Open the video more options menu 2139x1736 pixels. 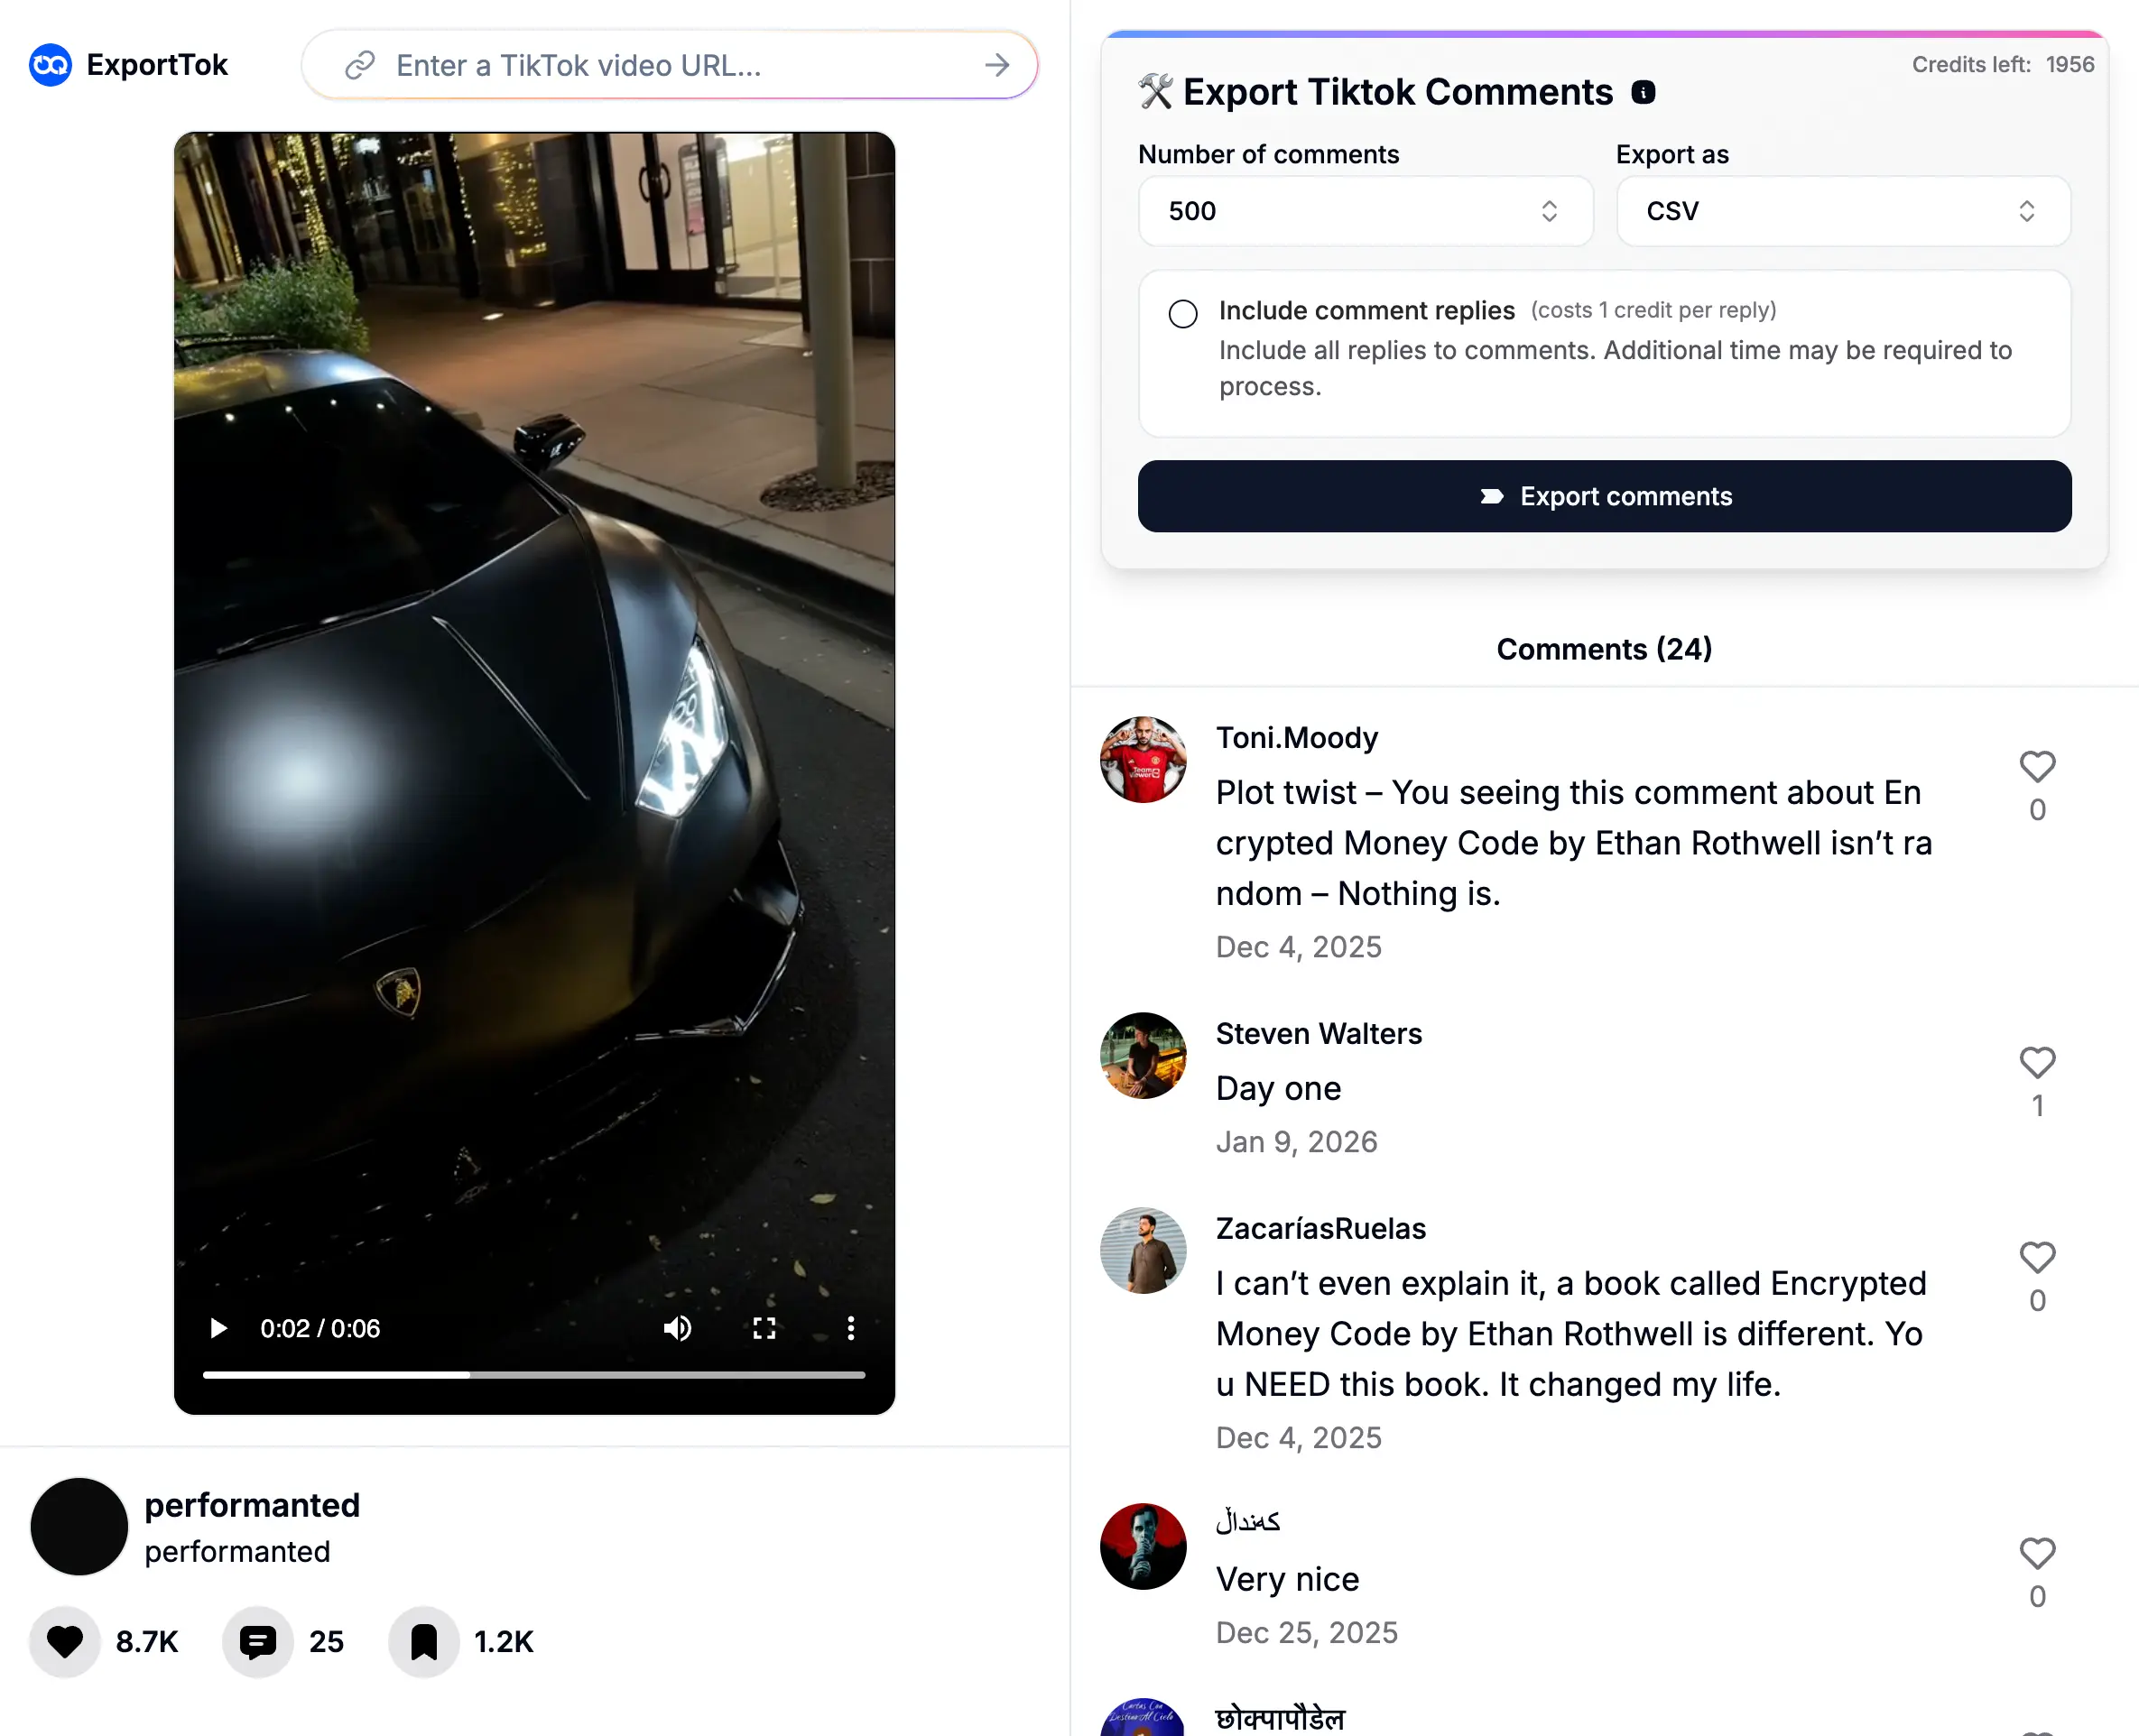coord(850,1328)
